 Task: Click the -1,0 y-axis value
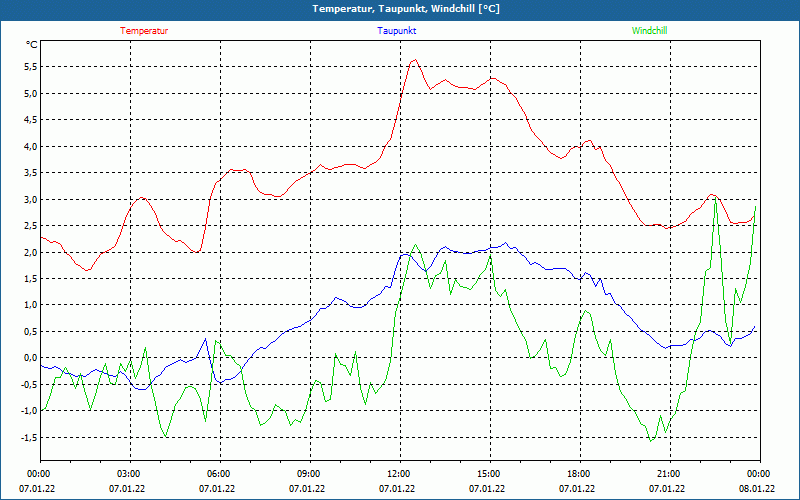click(29, 411)
